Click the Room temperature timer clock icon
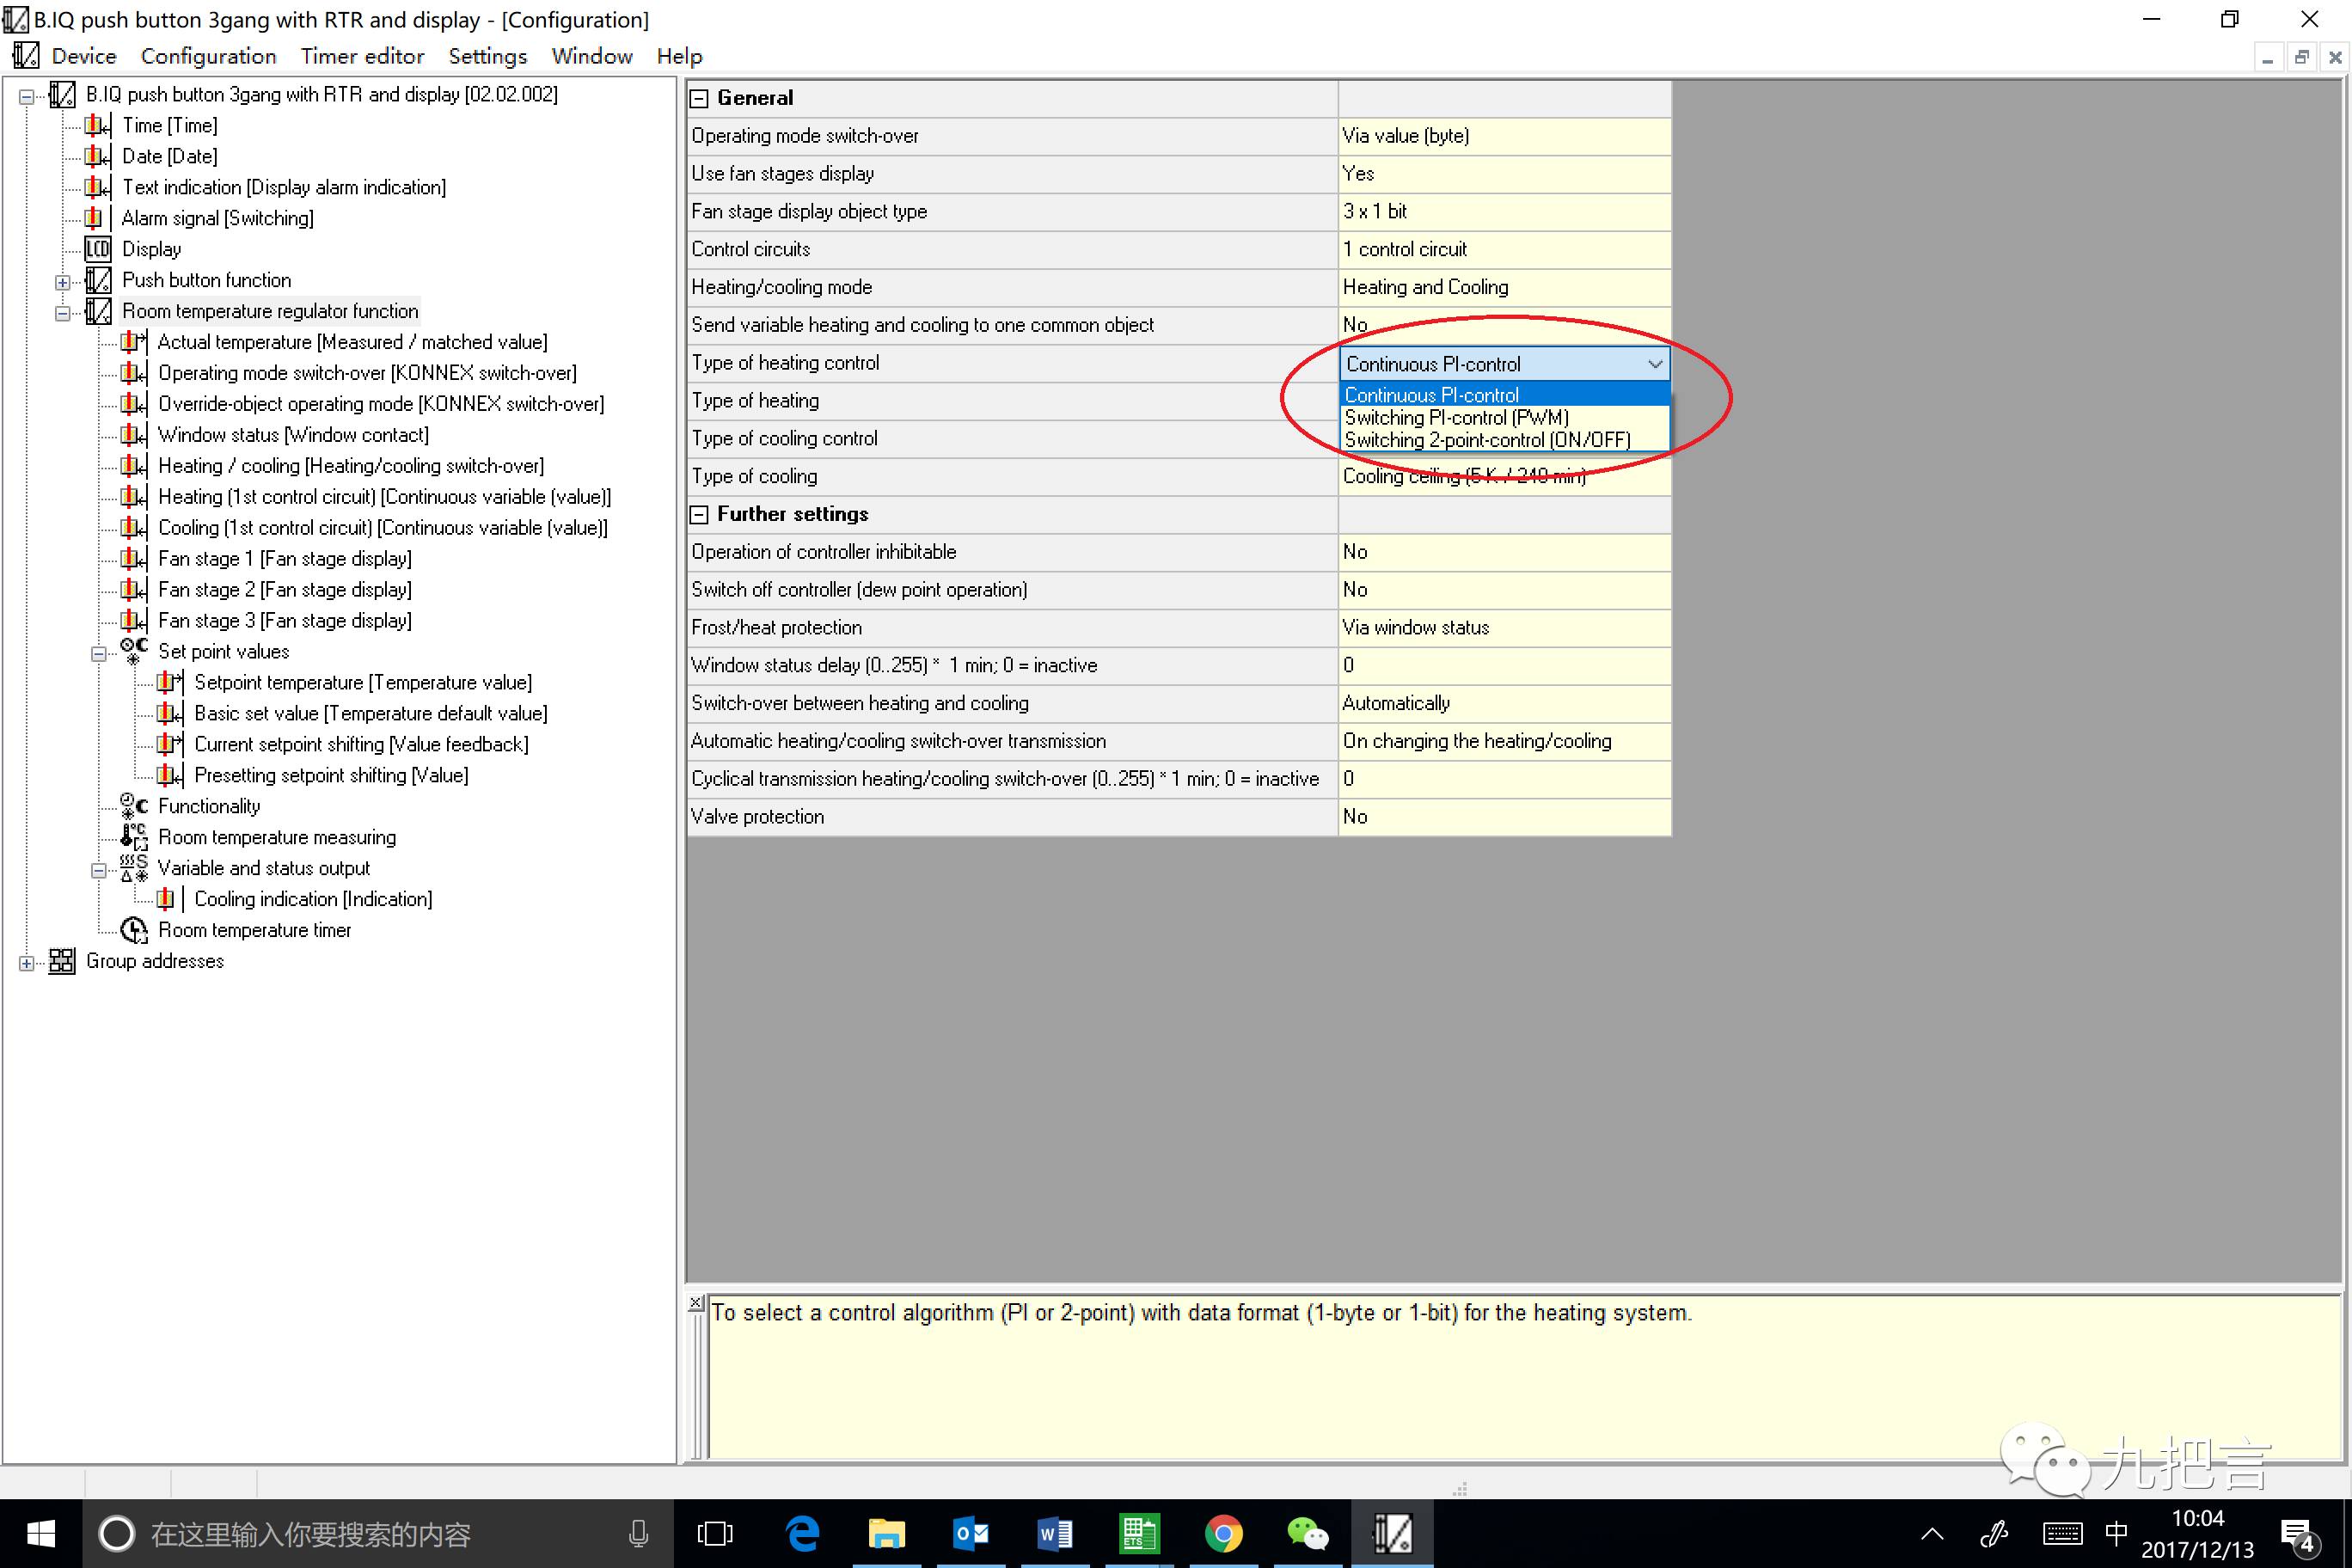This screenshot has height=1568, width=2352. tap(133, 930)
